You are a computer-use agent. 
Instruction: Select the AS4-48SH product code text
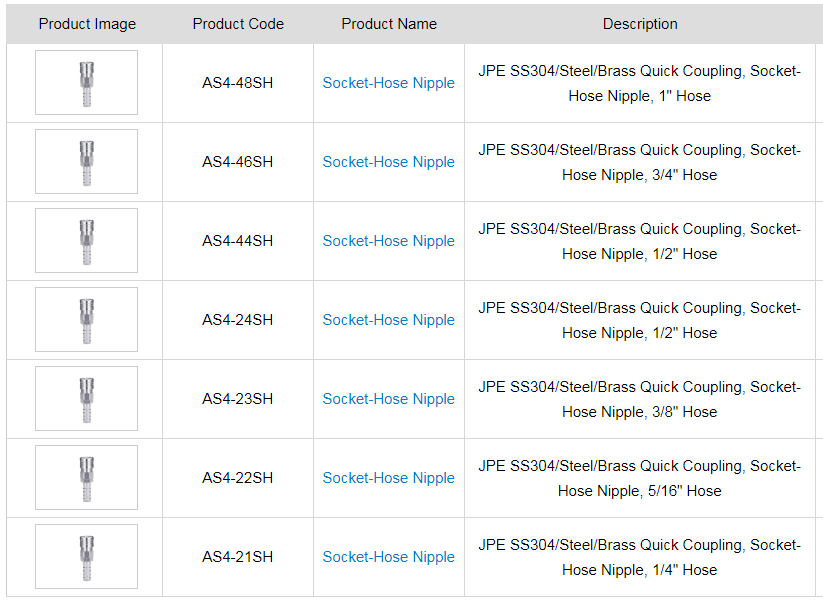point(238,83)
